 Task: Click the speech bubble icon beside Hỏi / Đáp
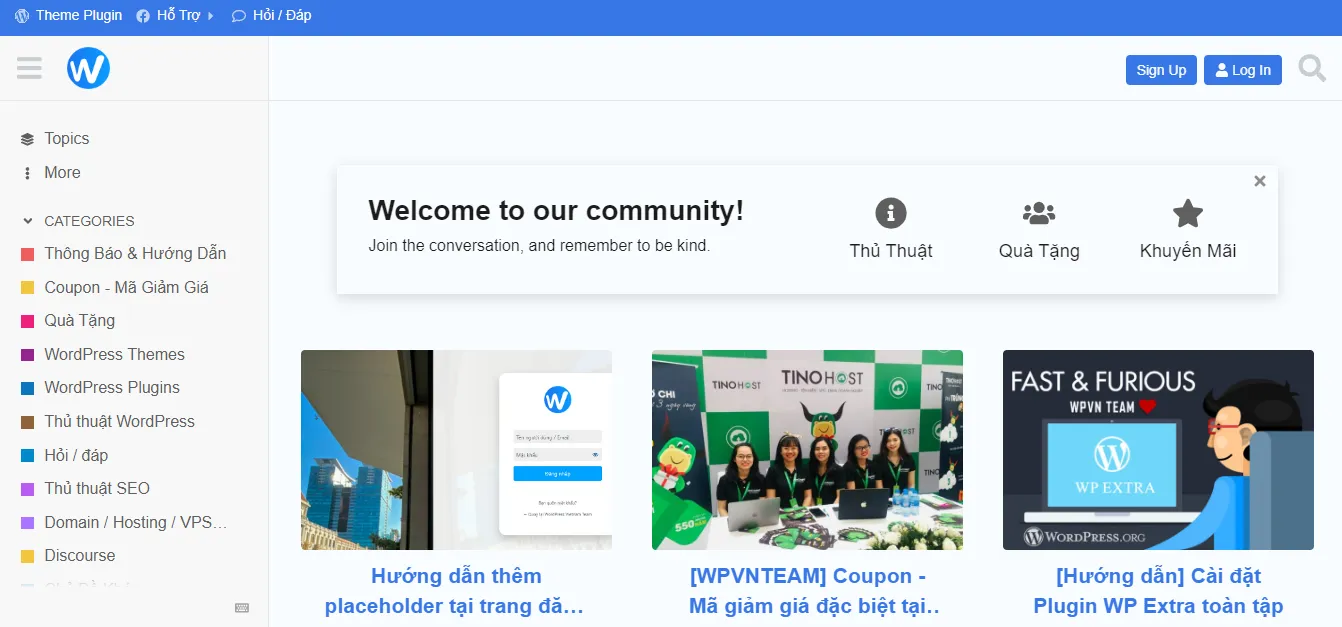coord(238,16)
